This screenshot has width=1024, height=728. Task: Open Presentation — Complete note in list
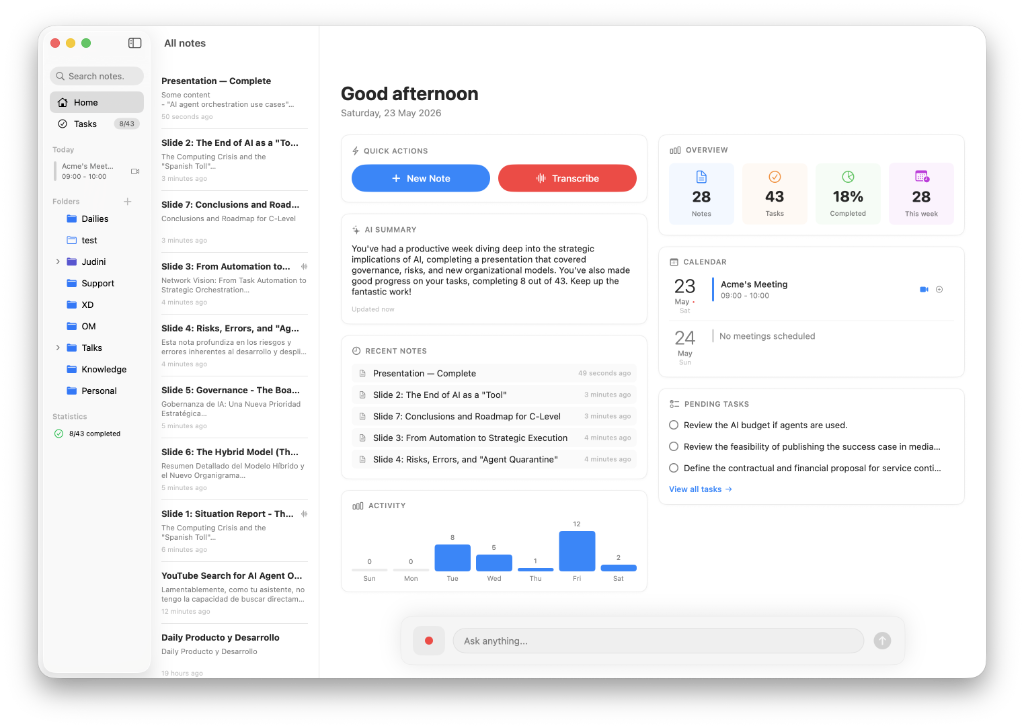click(x=234, y=98)
